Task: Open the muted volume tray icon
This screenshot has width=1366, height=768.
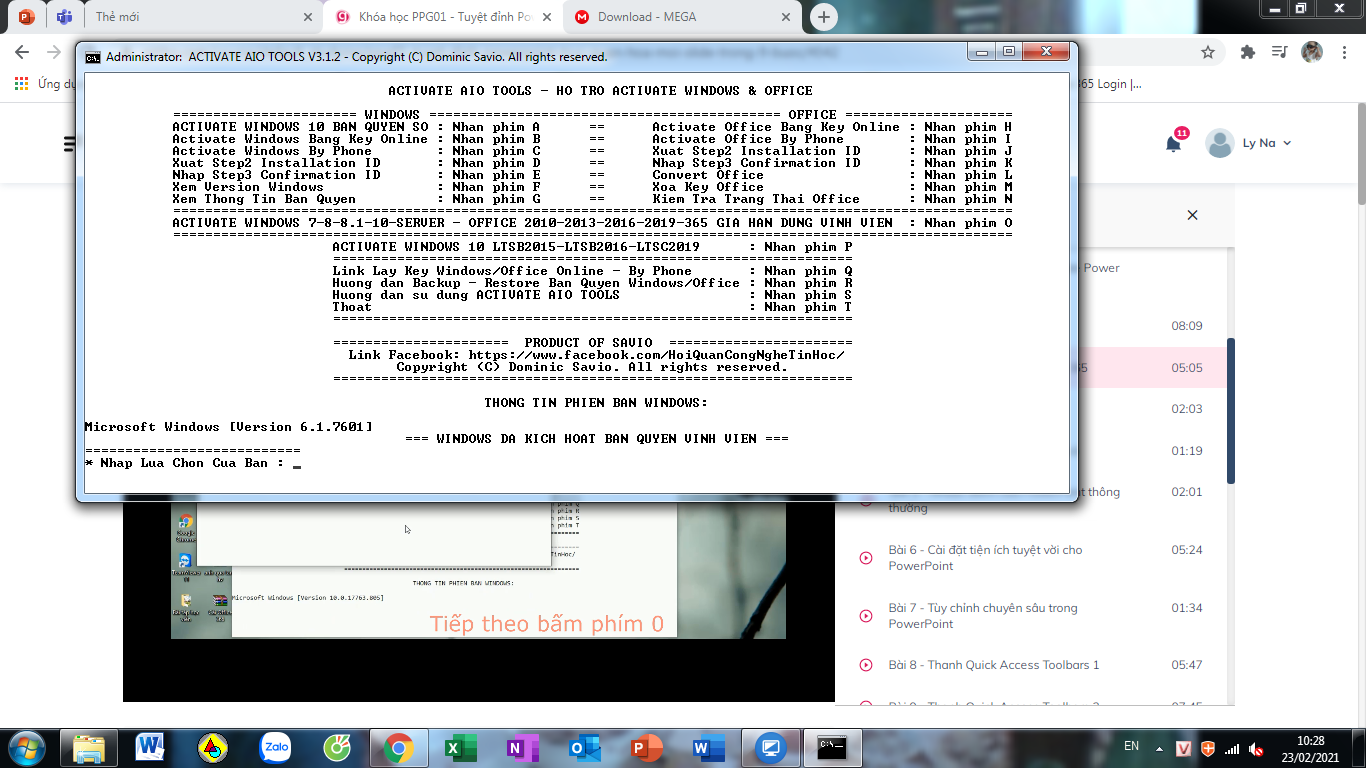Action: tap(1257, 748)
